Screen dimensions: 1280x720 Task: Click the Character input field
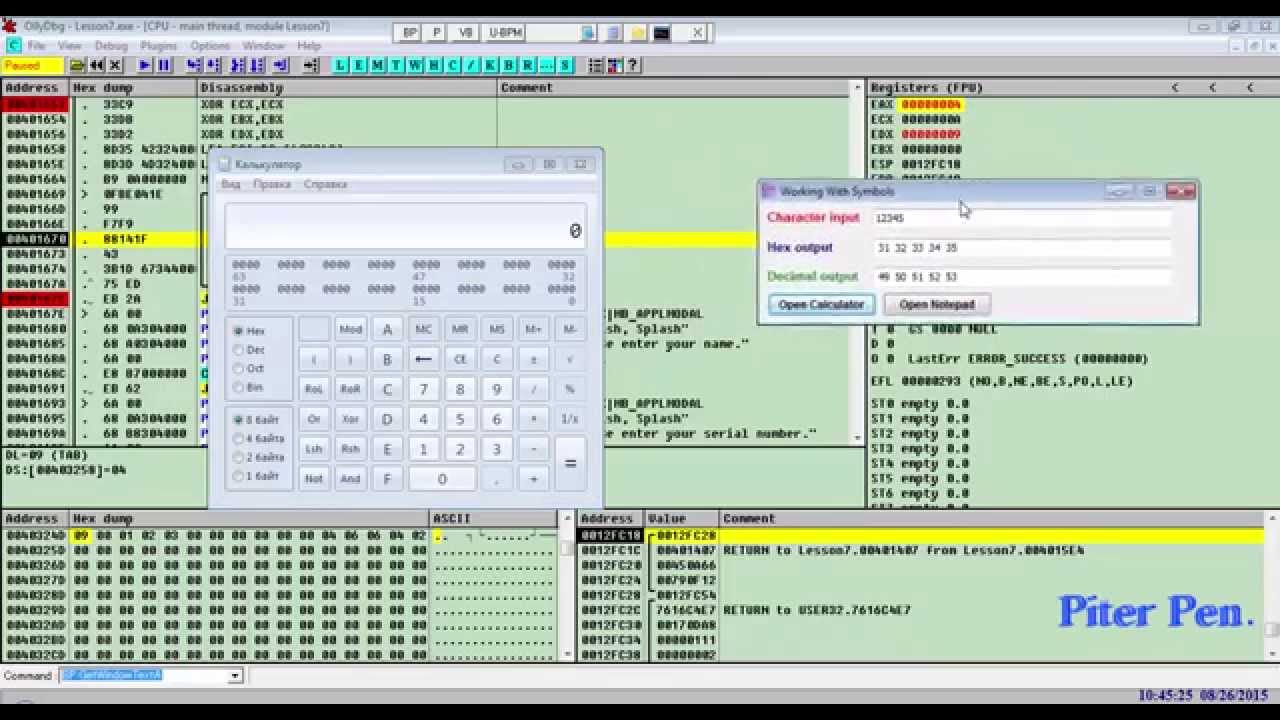pyautogui.click(x=1020, y=217)
